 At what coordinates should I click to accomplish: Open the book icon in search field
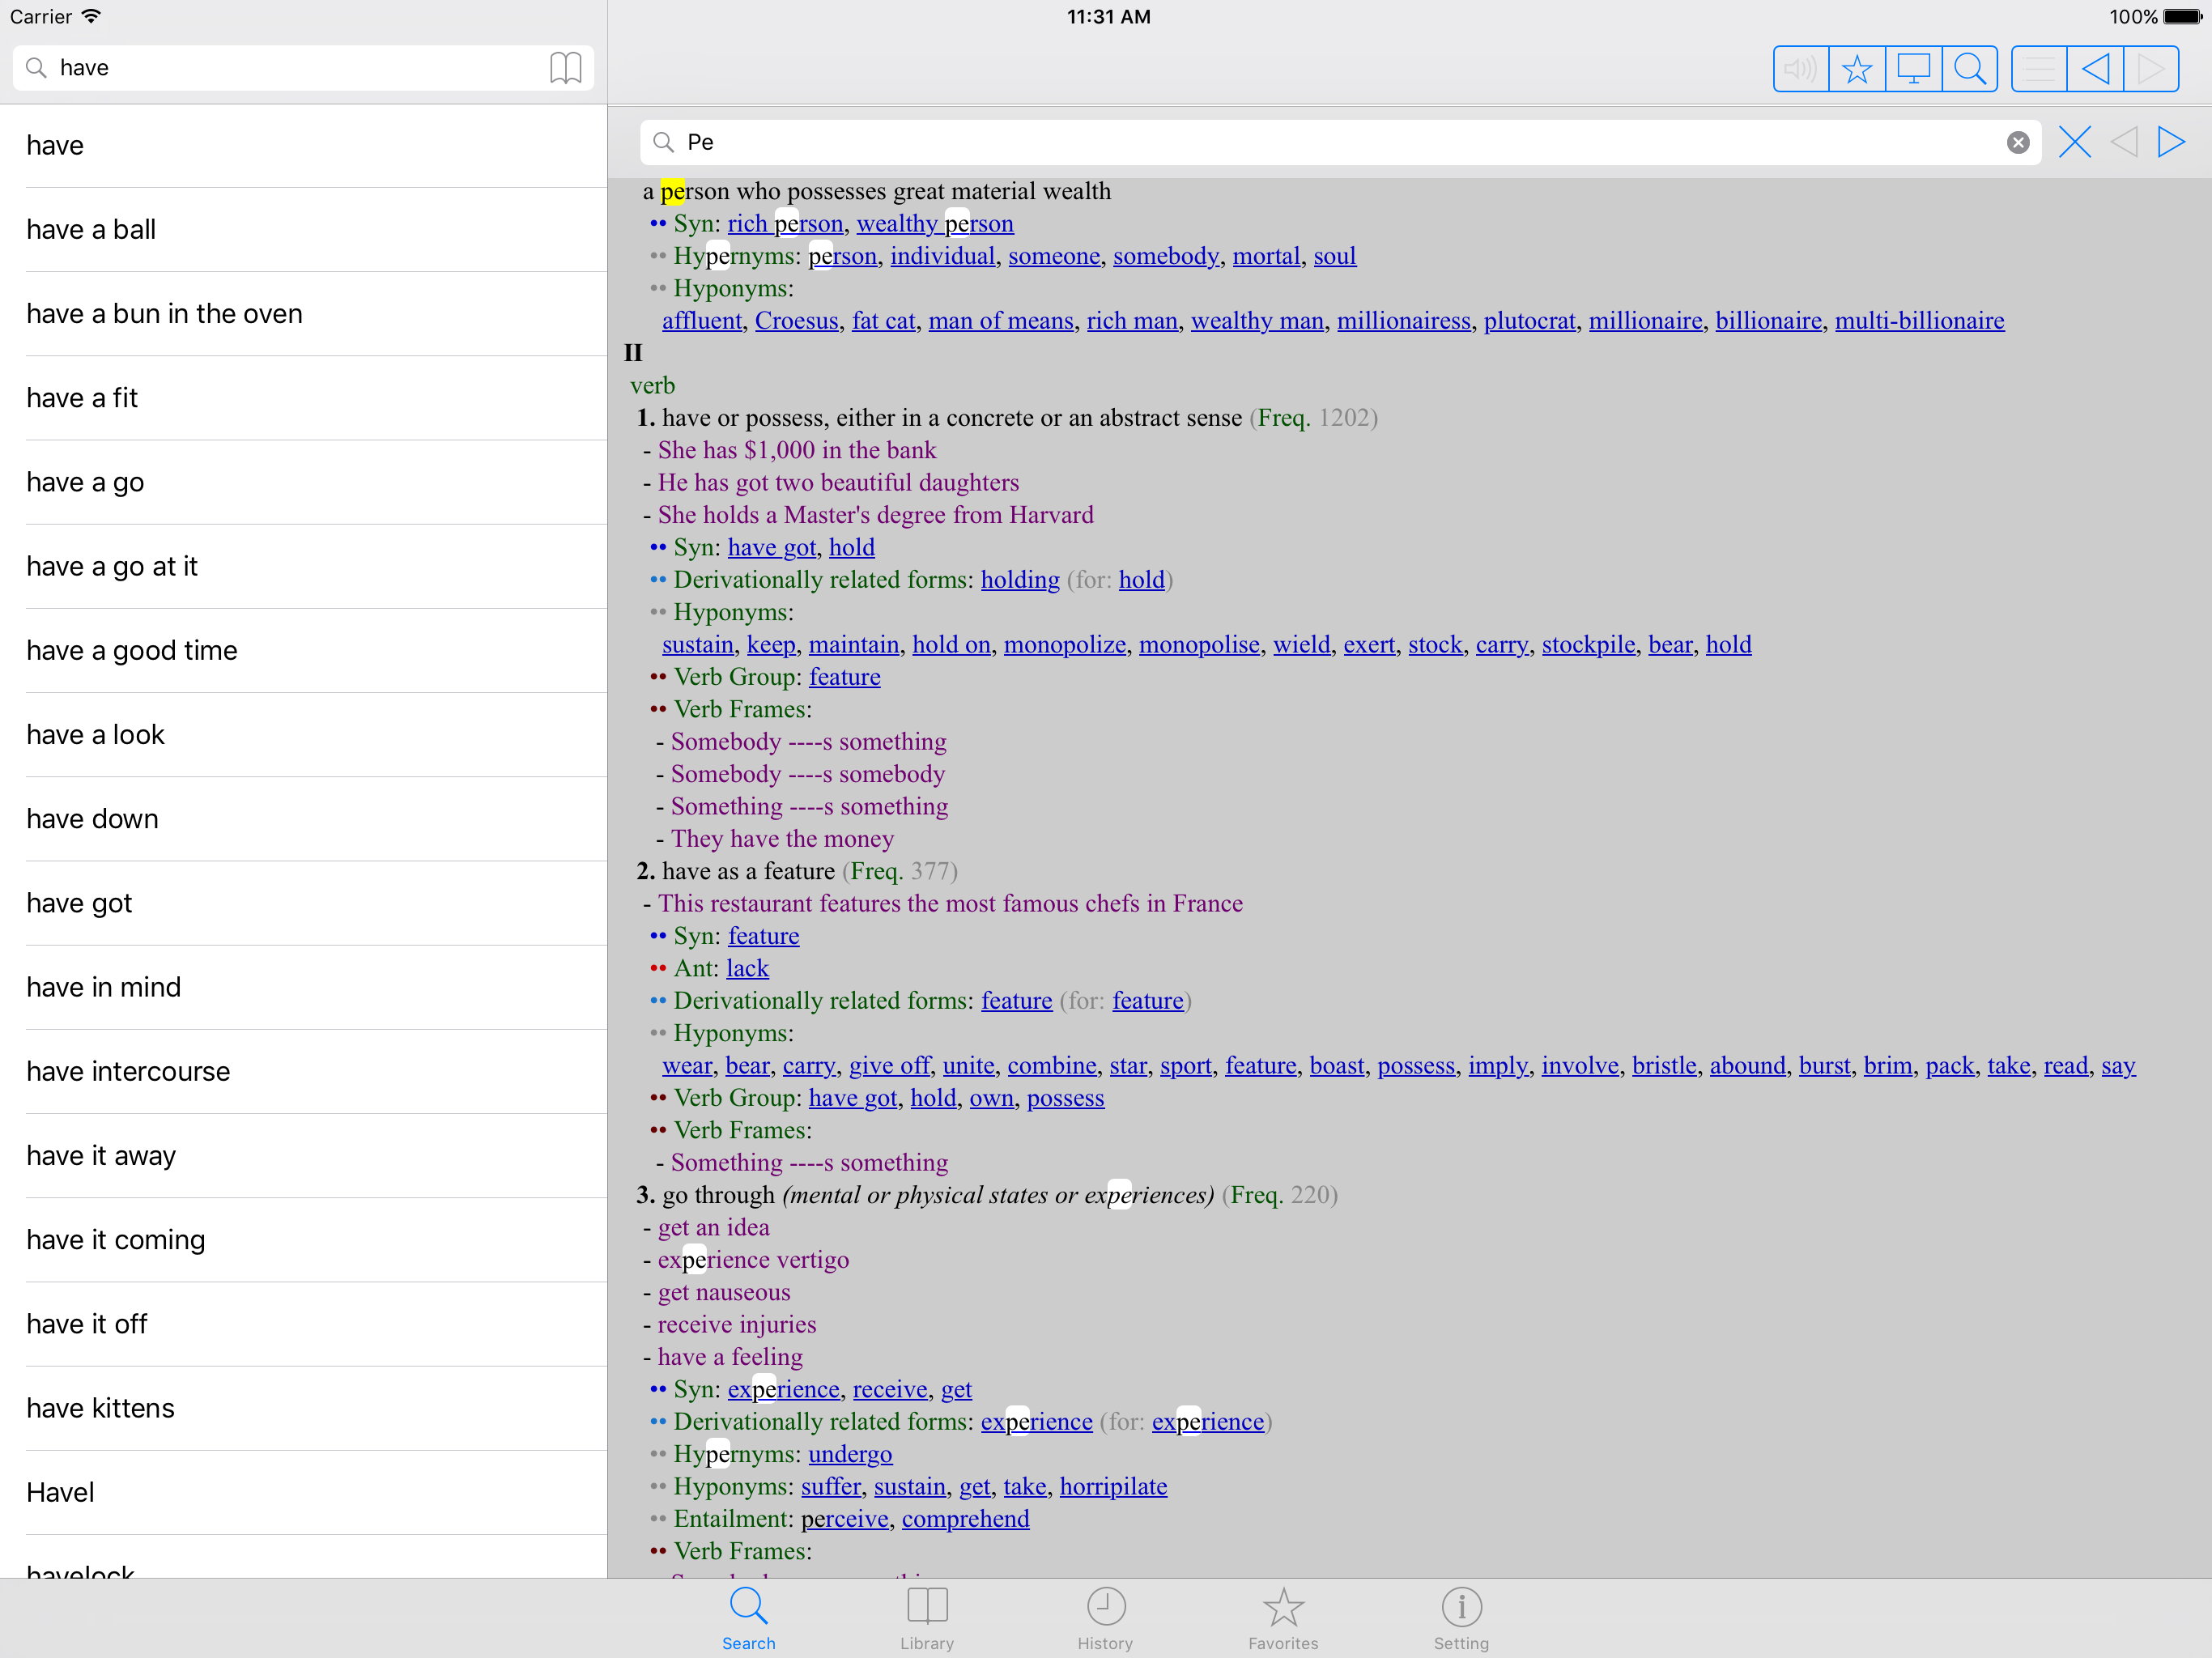(565, 68)
